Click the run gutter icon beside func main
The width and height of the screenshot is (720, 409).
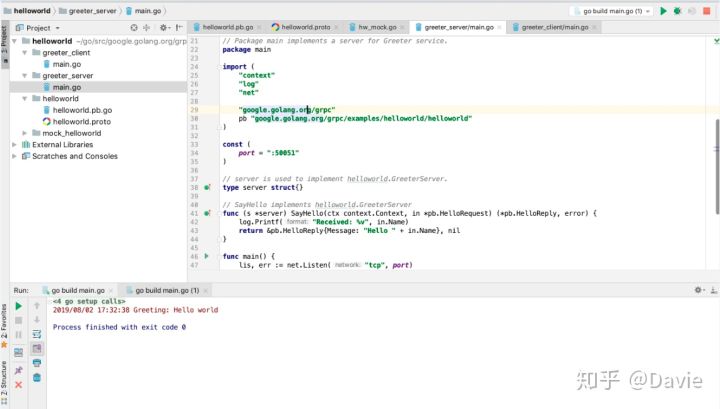click(207, 256)
